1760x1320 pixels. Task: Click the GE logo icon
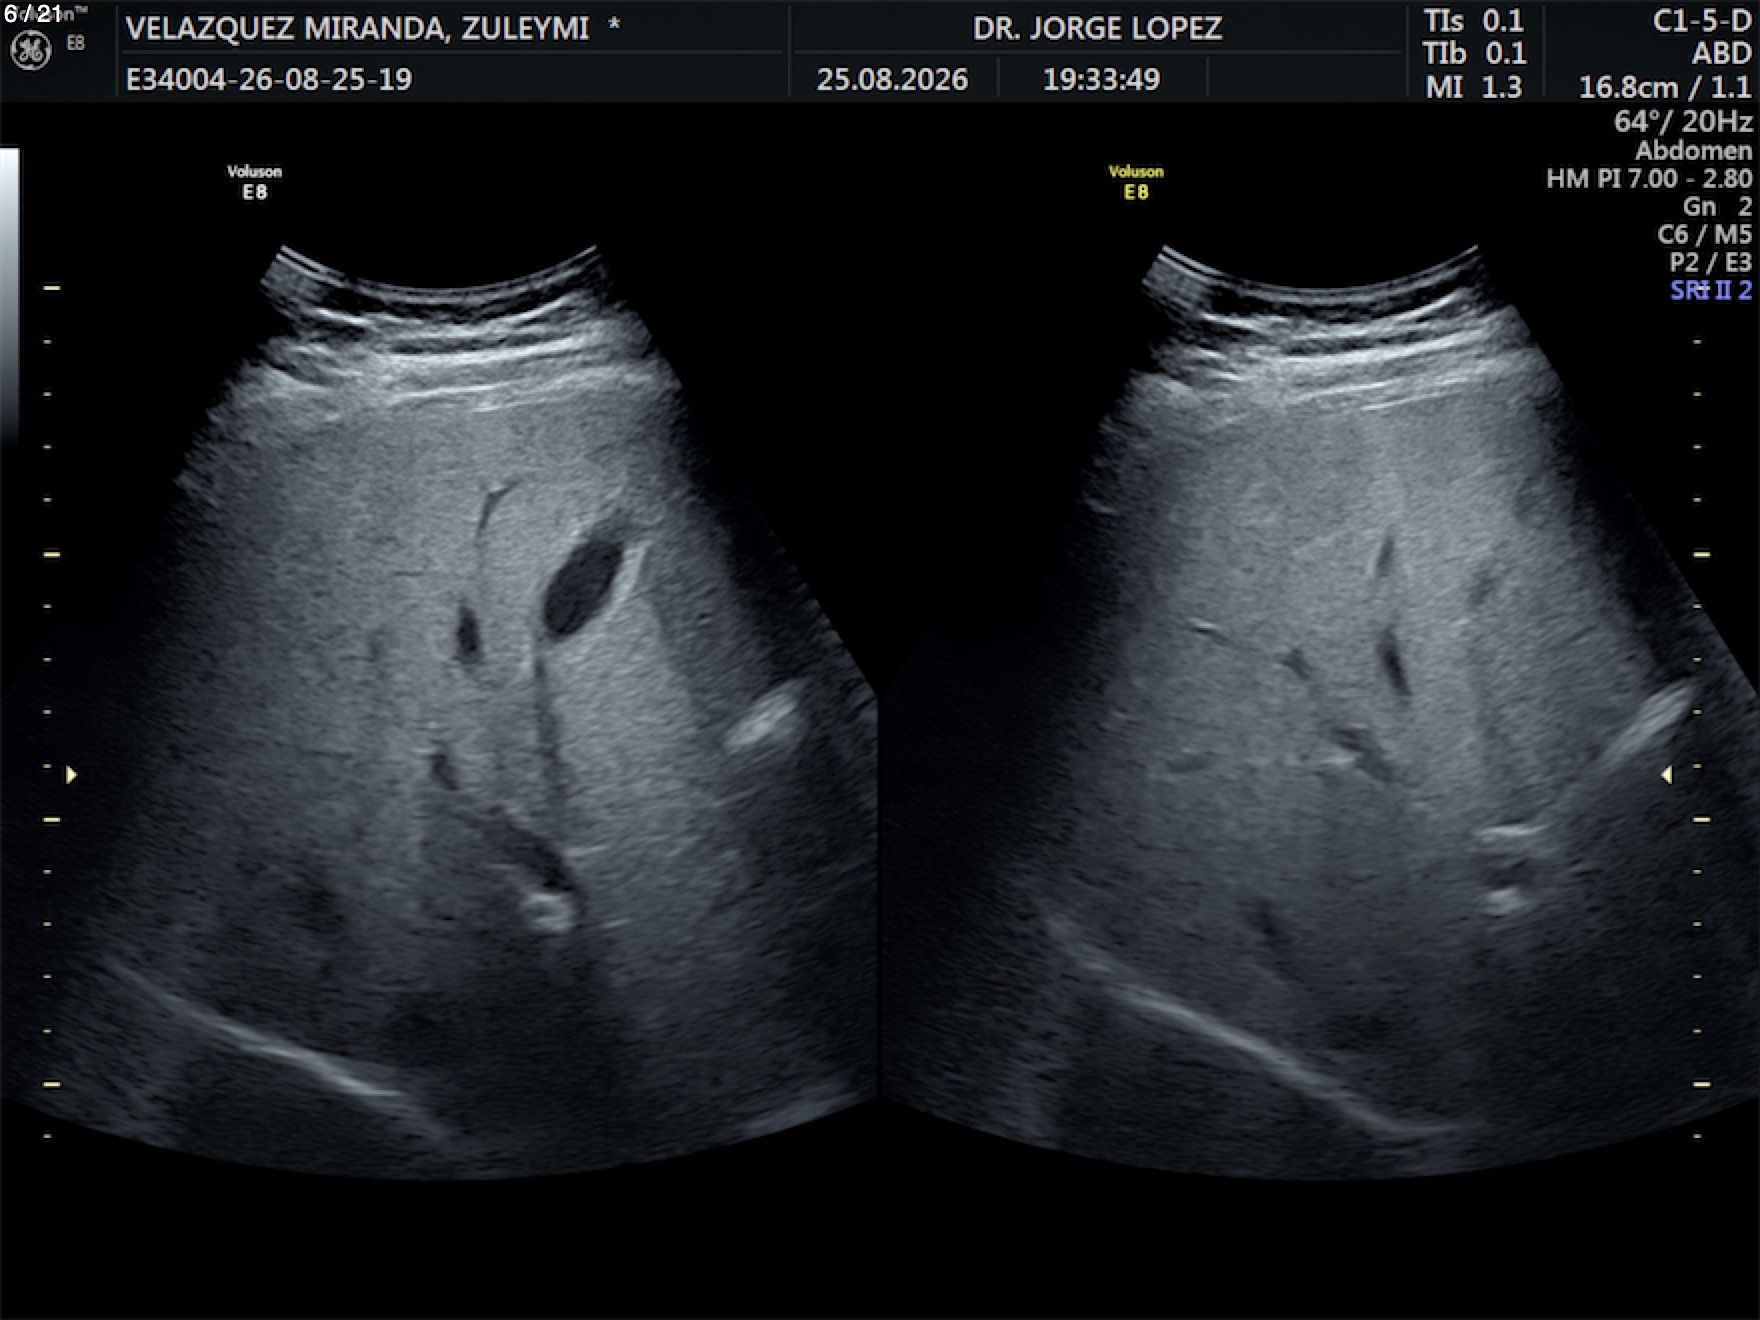click(30, 51)
